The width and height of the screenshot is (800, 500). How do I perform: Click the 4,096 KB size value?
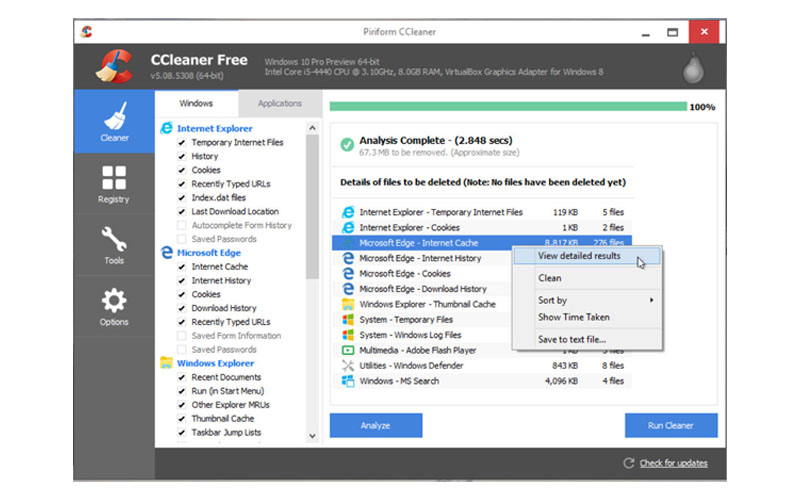tap(561, 381)
